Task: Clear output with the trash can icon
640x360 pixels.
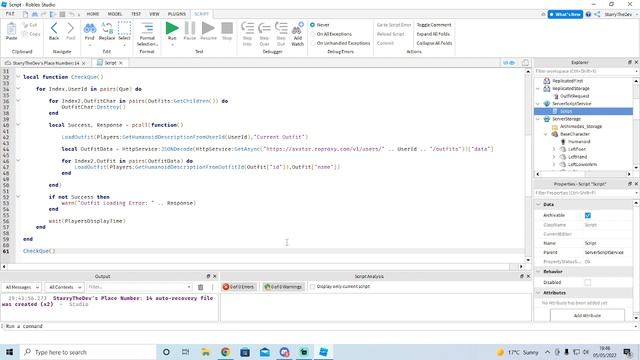Action: click(200, 287)
